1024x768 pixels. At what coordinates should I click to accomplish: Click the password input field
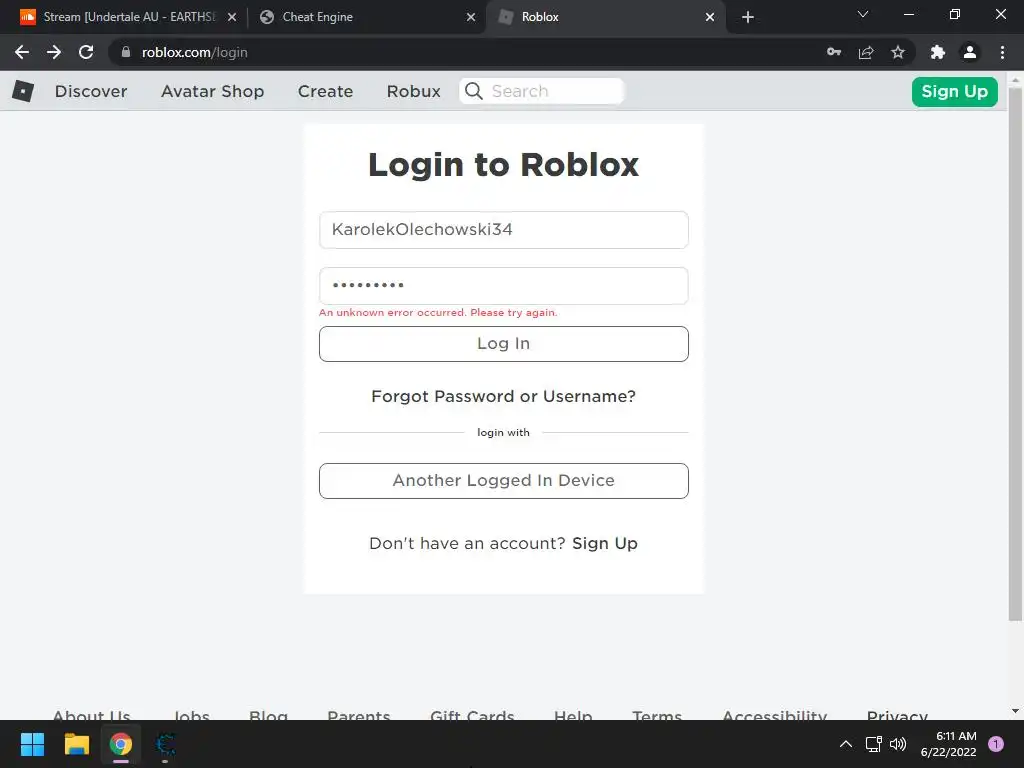pos(504,285)
